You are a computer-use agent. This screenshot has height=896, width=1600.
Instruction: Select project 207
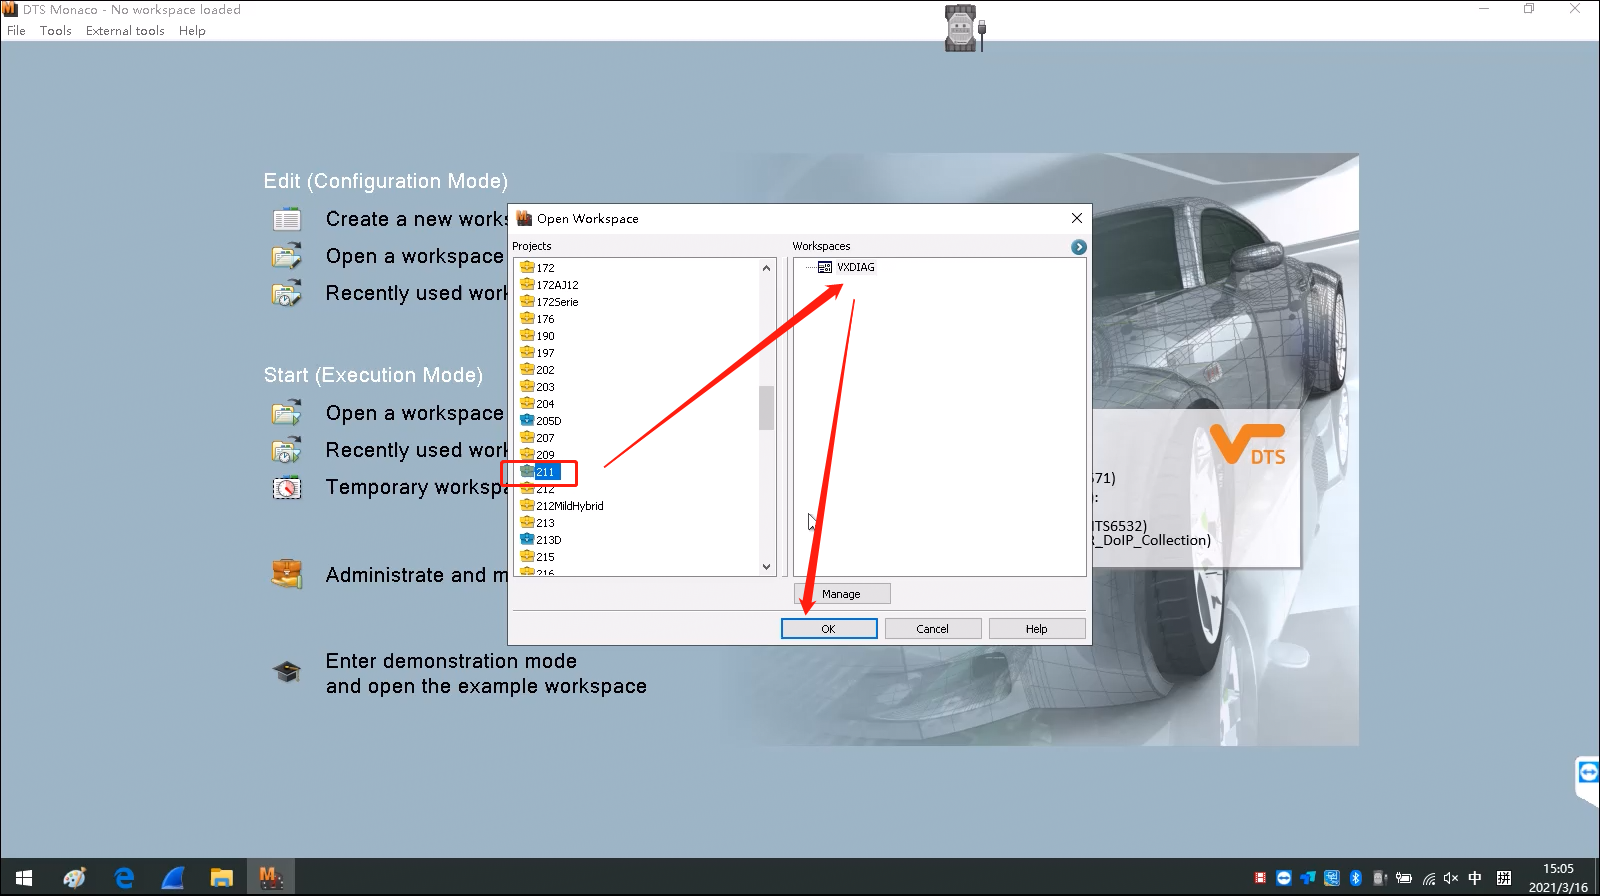tap(537, 438)
